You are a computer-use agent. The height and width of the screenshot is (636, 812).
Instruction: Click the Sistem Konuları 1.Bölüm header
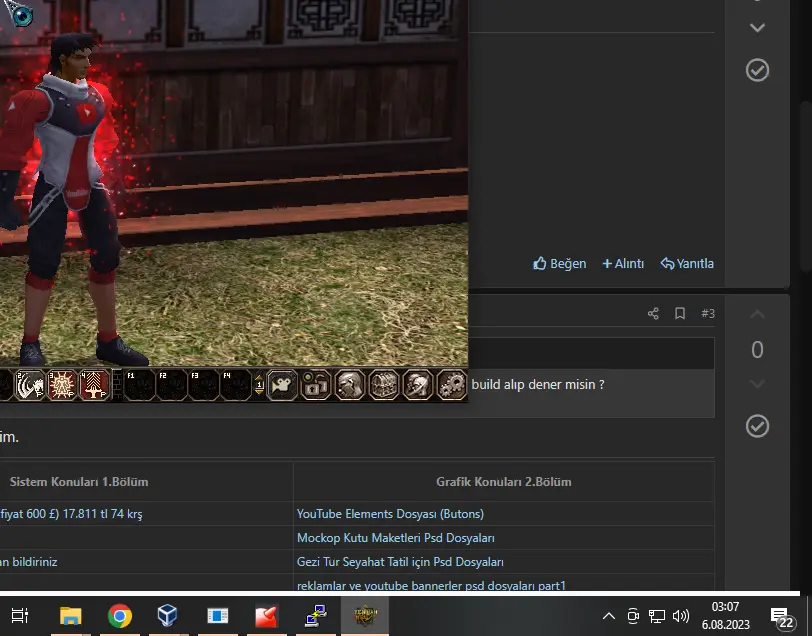[79, 482]
